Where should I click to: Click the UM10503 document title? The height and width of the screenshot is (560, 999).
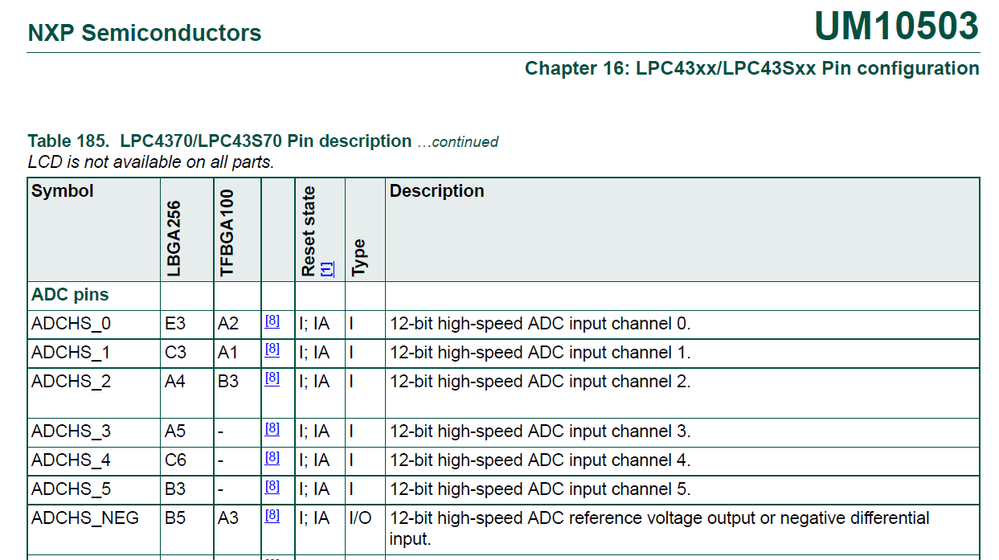pos(896,27)
